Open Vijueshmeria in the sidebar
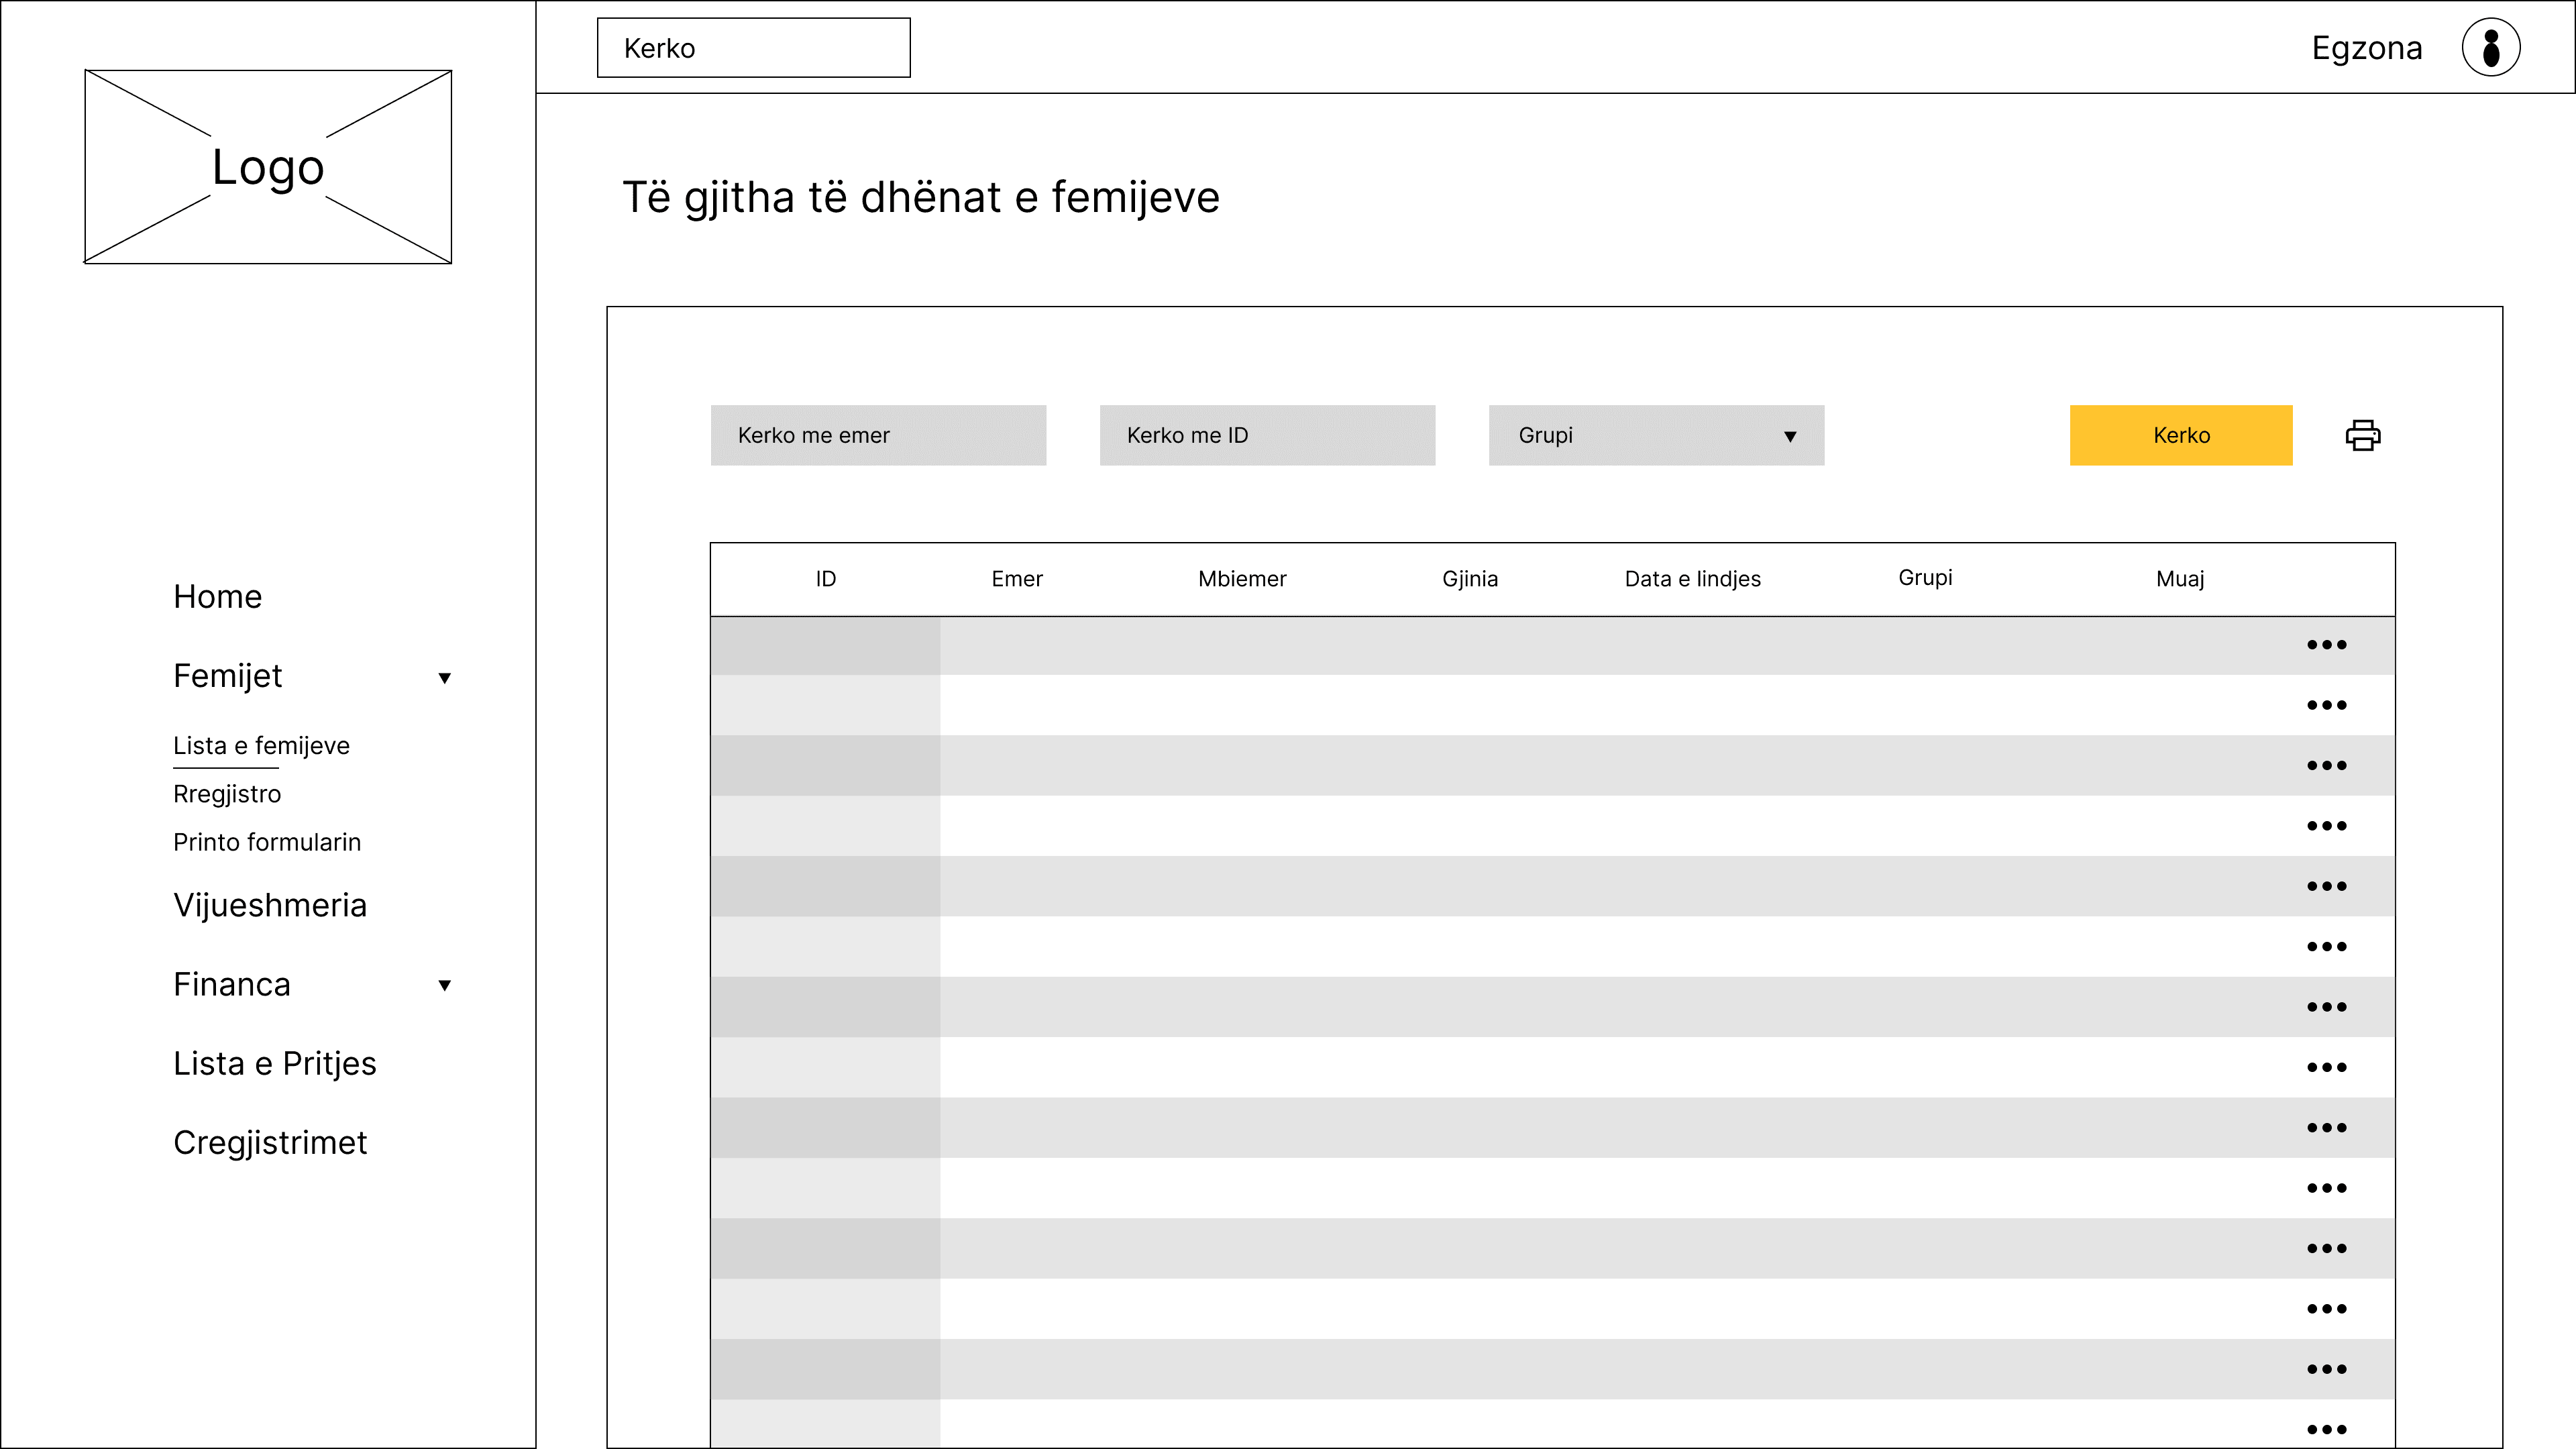 (x=270, y=905)
